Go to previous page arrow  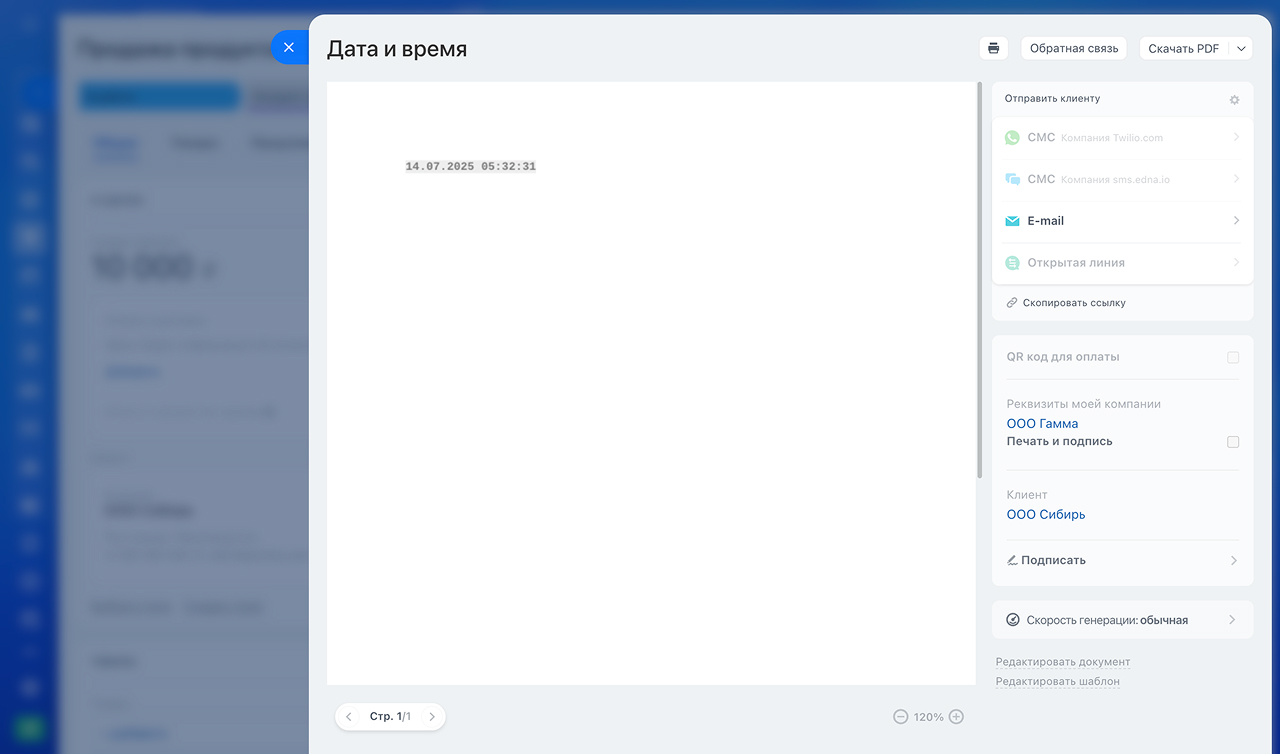point(349,717)
